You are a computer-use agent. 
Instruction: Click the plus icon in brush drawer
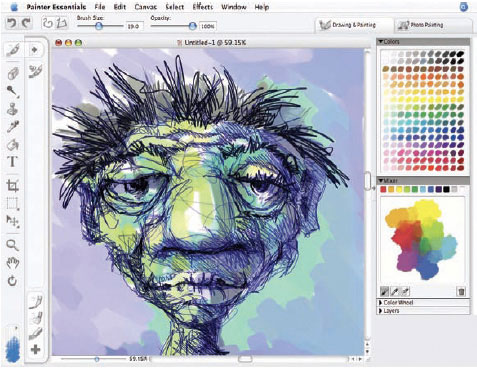tap(35, 349)
